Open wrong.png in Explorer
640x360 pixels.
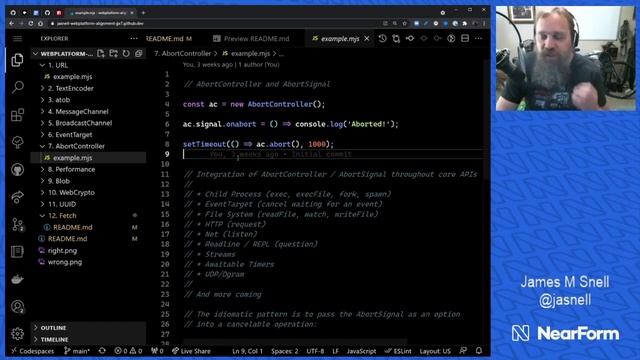[x=64, y=262]
